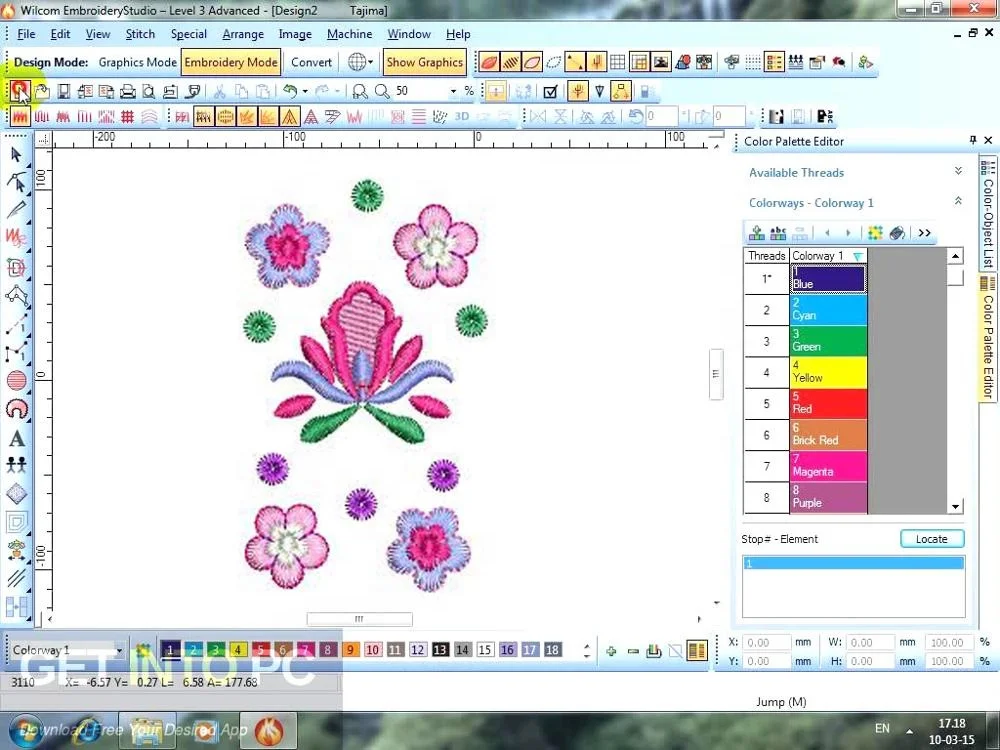Click the Convert button
Viewport: 1000px width, 750px height.
311,62
